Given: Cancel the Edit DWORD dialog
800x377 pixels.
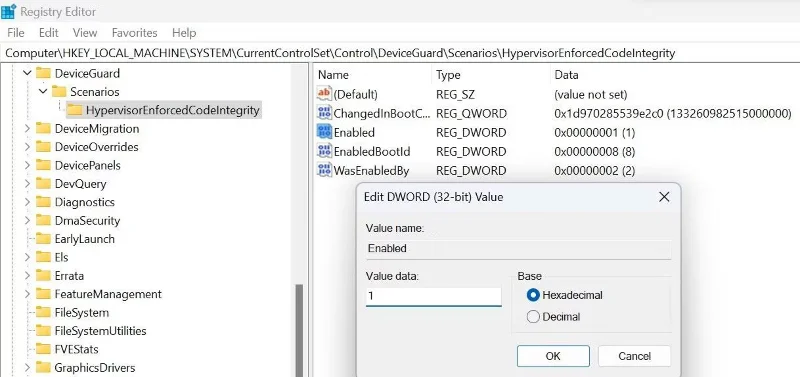Looking at the screenshot, I should pyautogui.click(x=635, y=356).
